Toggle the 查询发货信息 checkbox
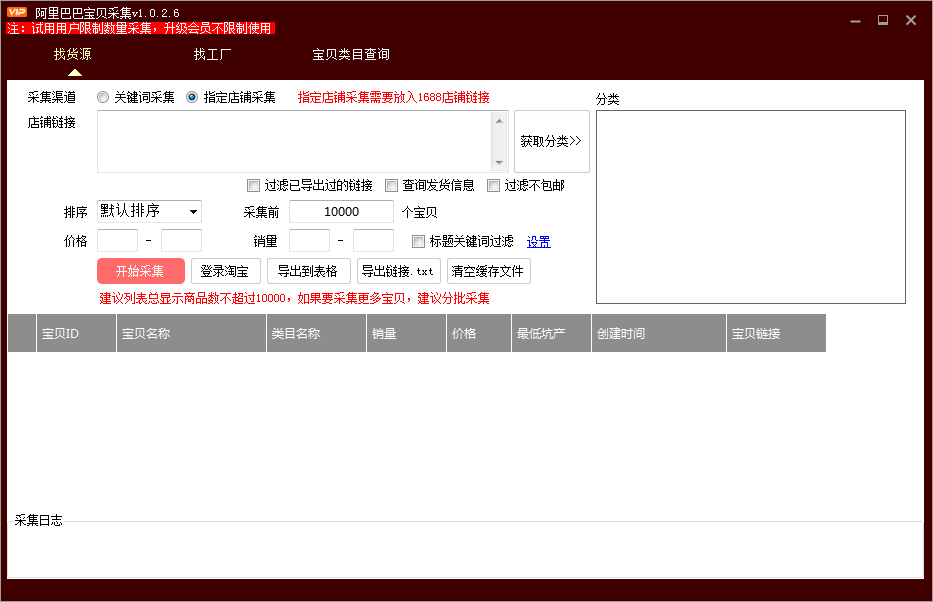This screenshot has width=933, height=602. click(392, 186)
